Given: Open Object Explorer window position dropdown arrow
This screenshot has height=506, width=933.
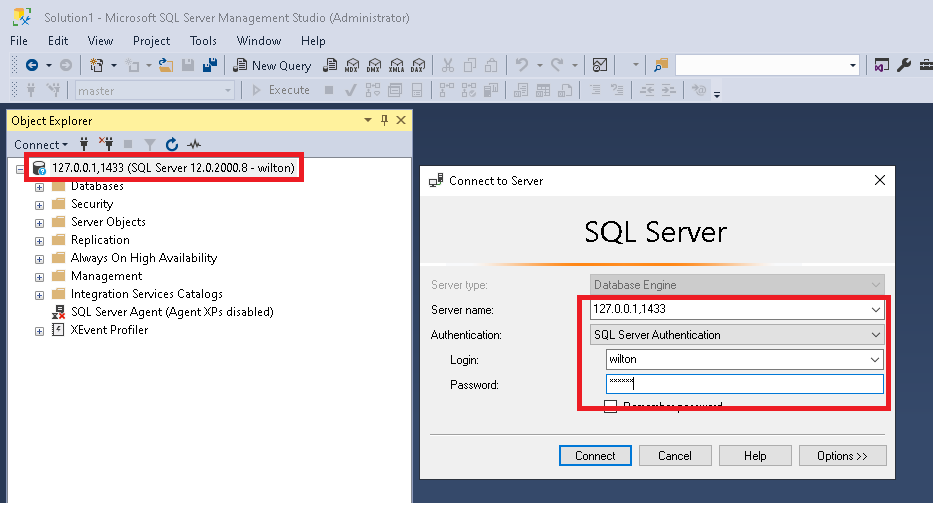Looking at the screenshot, I should 368,120.
